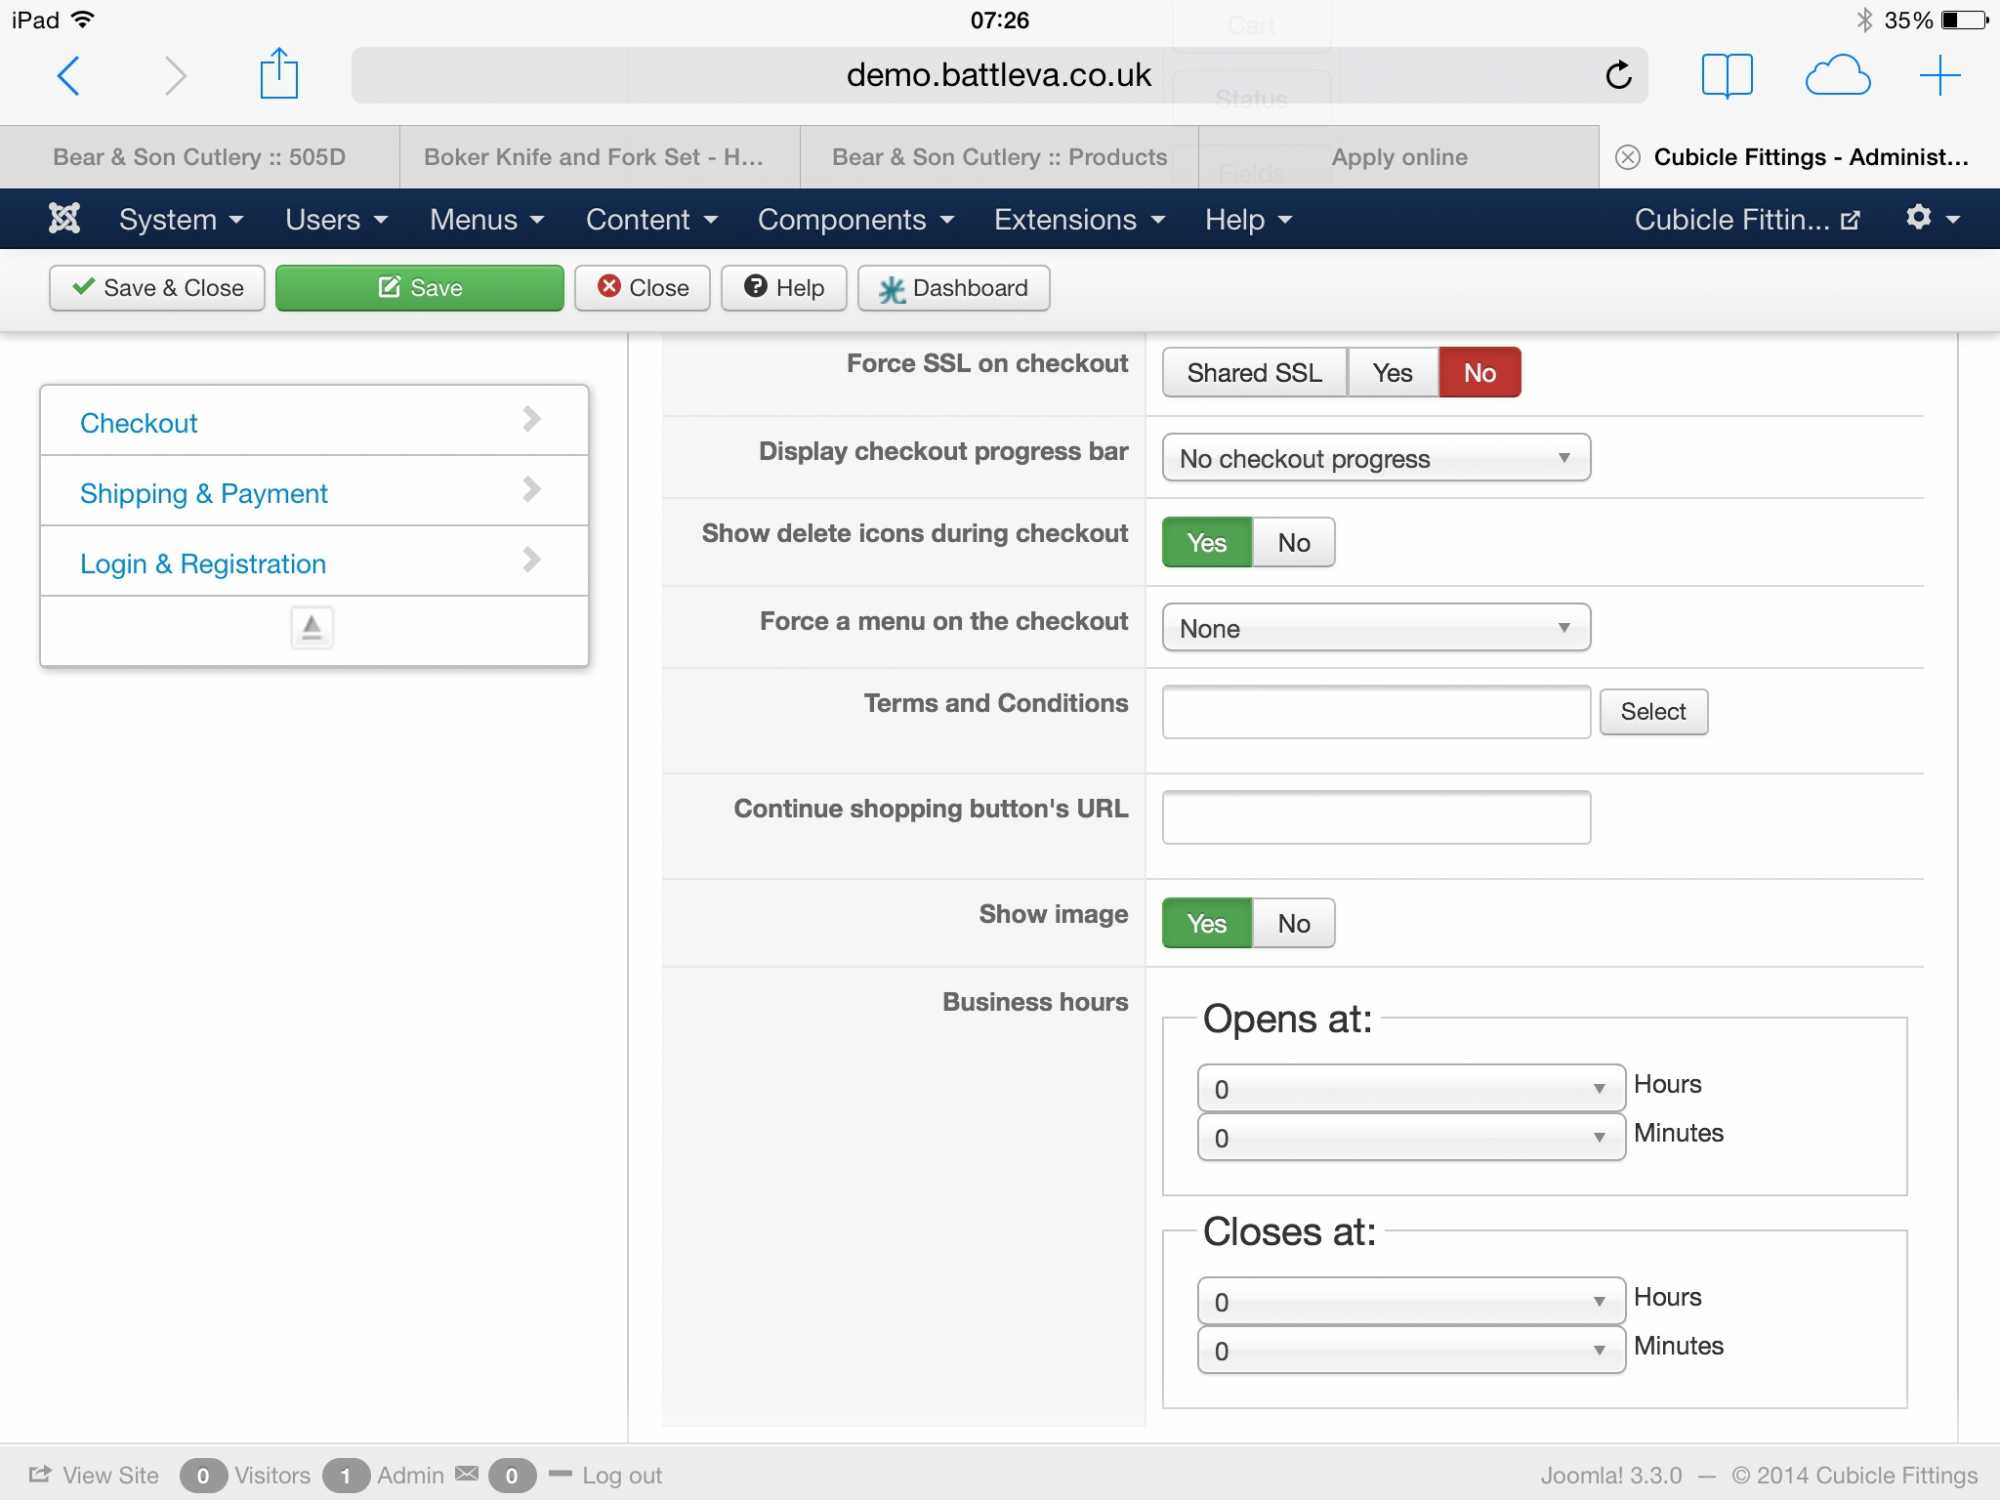This screenshot has height=1500, width=2000.
Task: Tap Safari share icon
Action: [278, 75]
